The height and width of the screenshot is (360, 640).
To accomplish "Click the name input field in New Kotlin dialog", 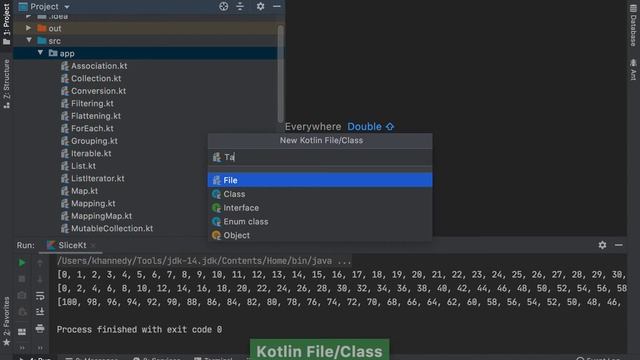I will coord(320,157).
